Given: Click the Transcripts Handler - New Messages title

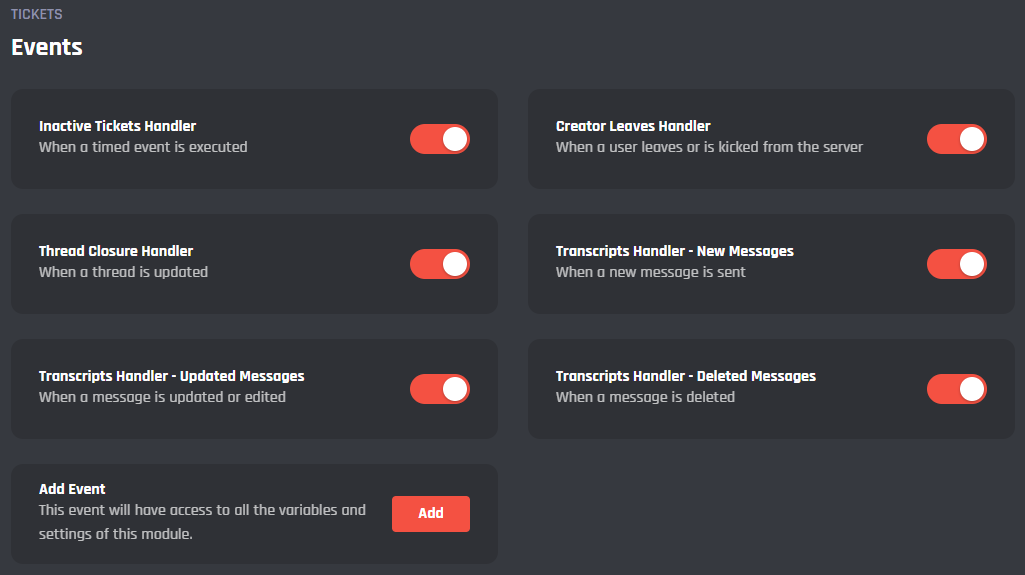Looking at the screenshot, I should tap(674, 251).
